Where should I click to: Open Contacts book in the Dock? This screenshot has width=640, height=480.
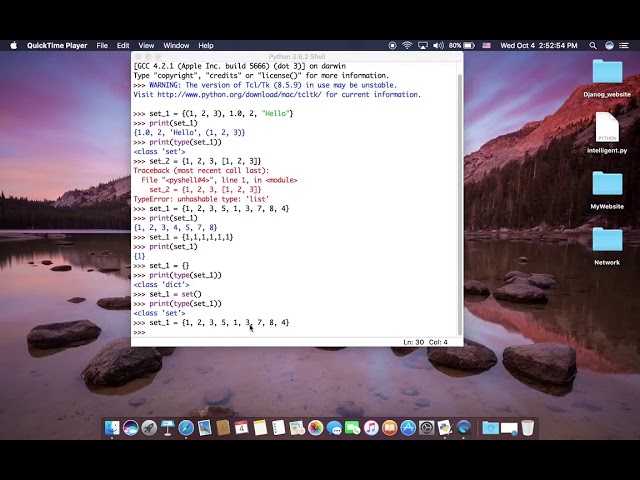pyautogui.click(x=223, y=428)
